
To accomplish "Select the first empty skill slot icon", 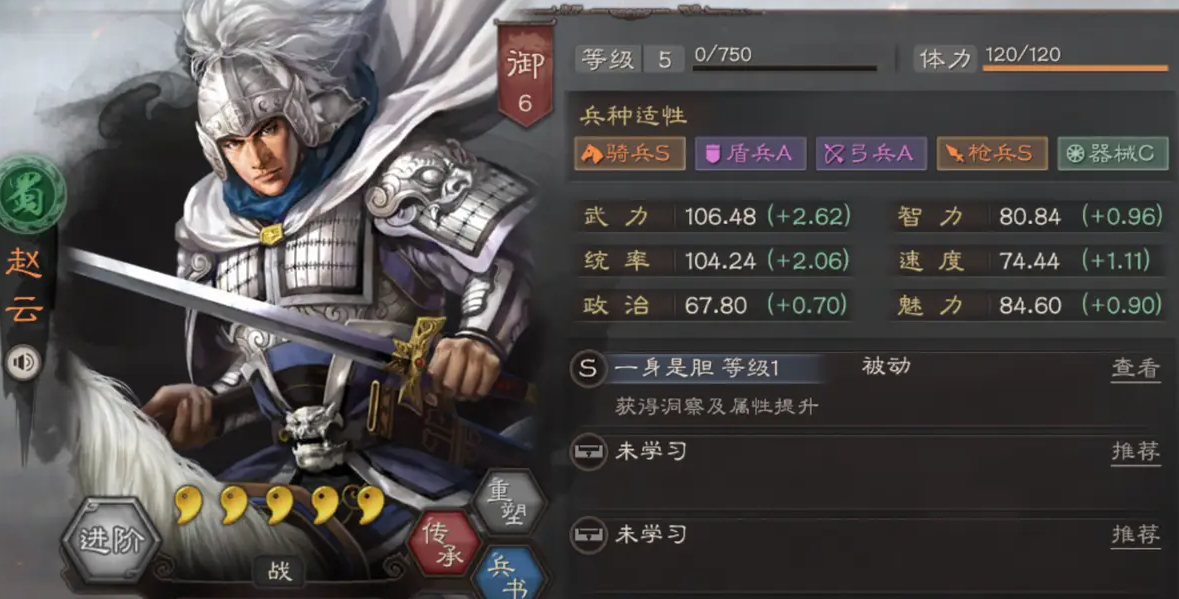I will pos(588,452).
